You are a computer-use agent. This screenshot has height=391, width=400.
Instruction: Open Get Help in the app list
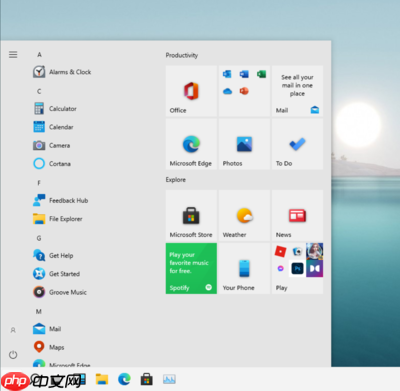pyautogui.click(x=53, y=256)
